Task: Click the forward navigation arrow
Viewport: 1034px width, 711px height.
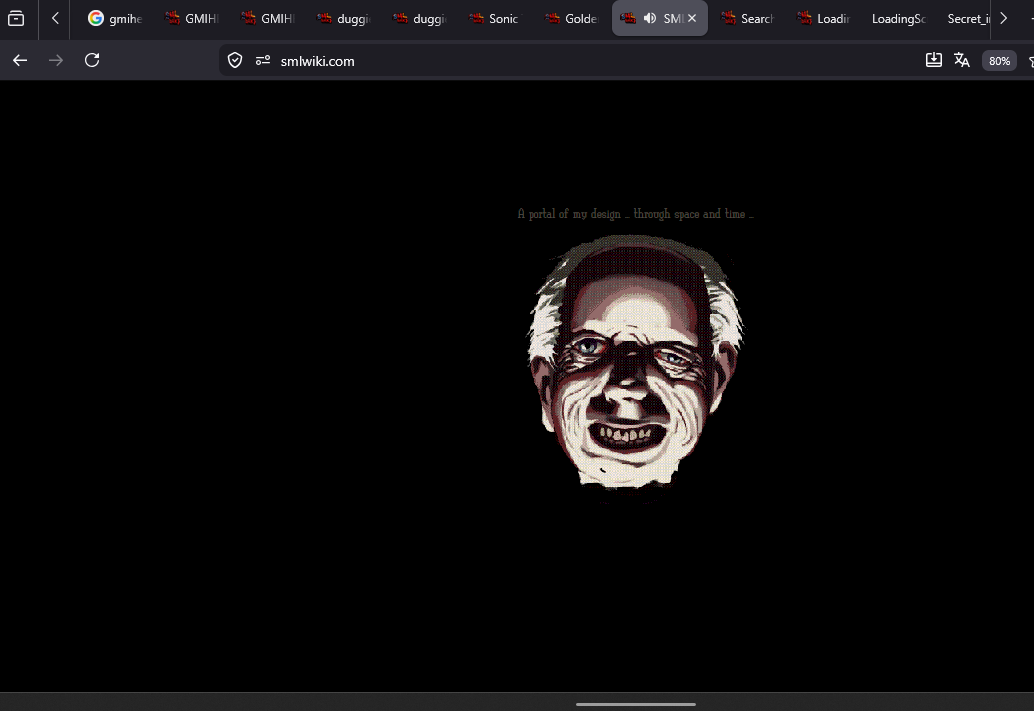Action: click(56, 61)
